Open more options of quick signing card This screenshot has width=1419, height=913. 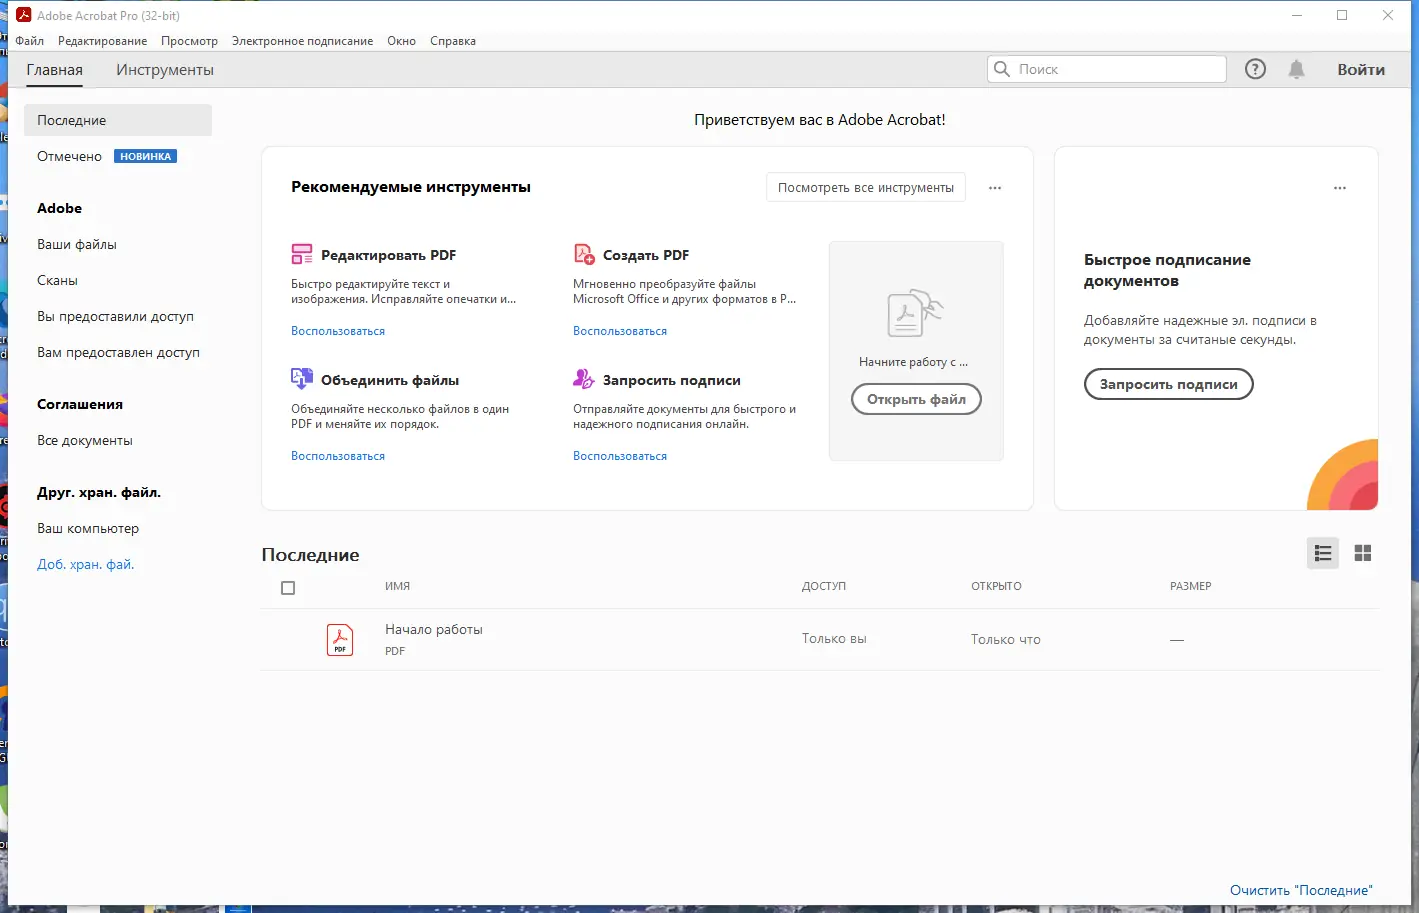(x=1340, y=188)
